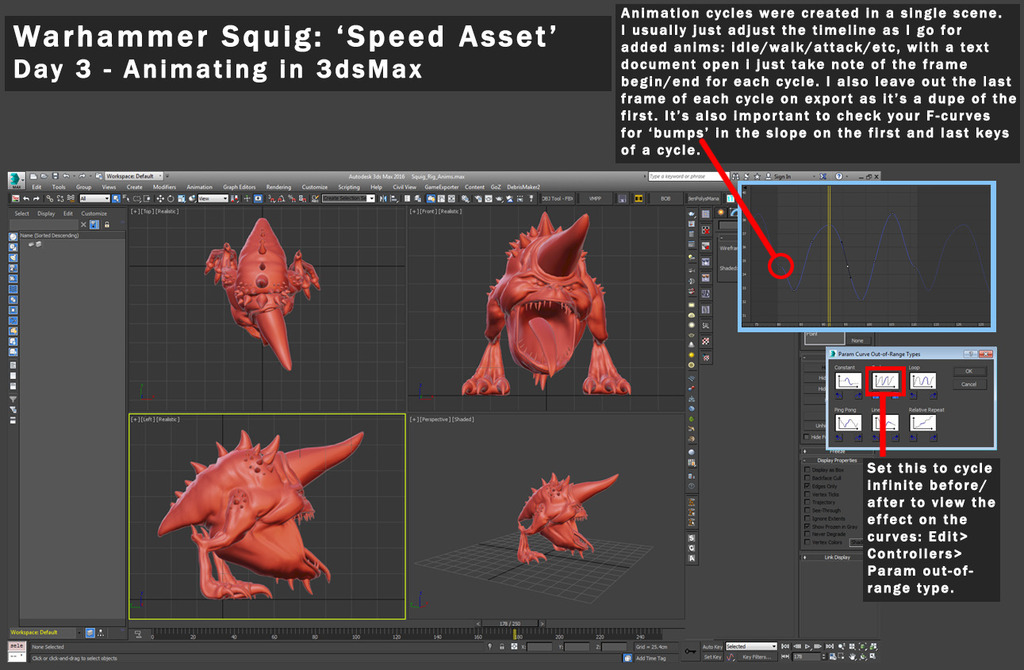
Task: Uncheck Show Frozen in Gray
Action: [807, 526]
